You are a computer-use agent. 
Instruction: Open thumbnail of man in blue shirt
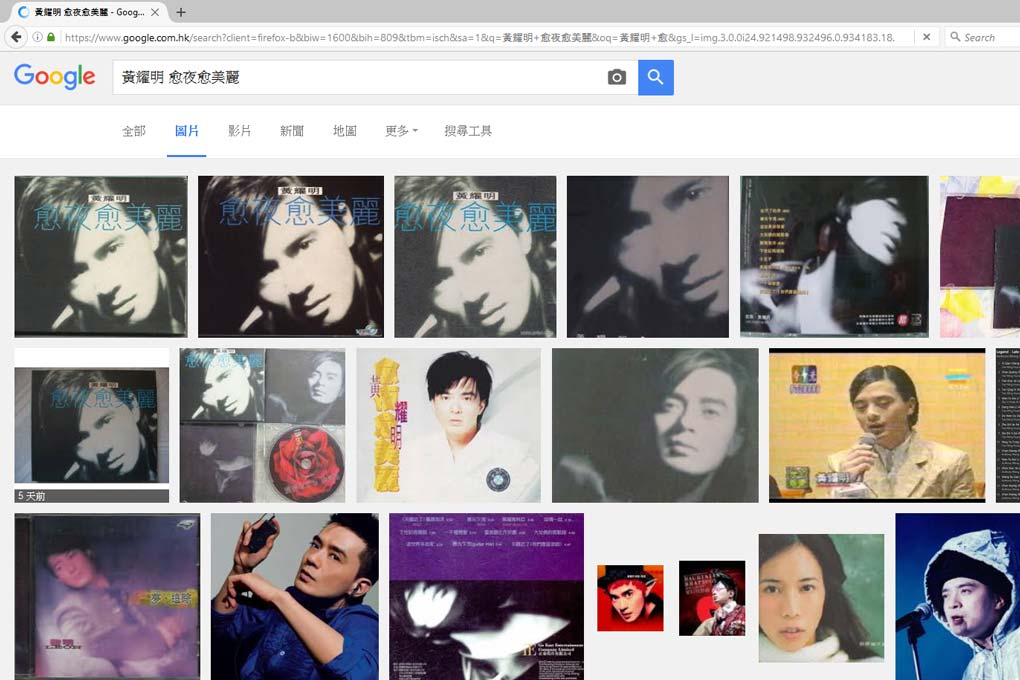(295, 596)
